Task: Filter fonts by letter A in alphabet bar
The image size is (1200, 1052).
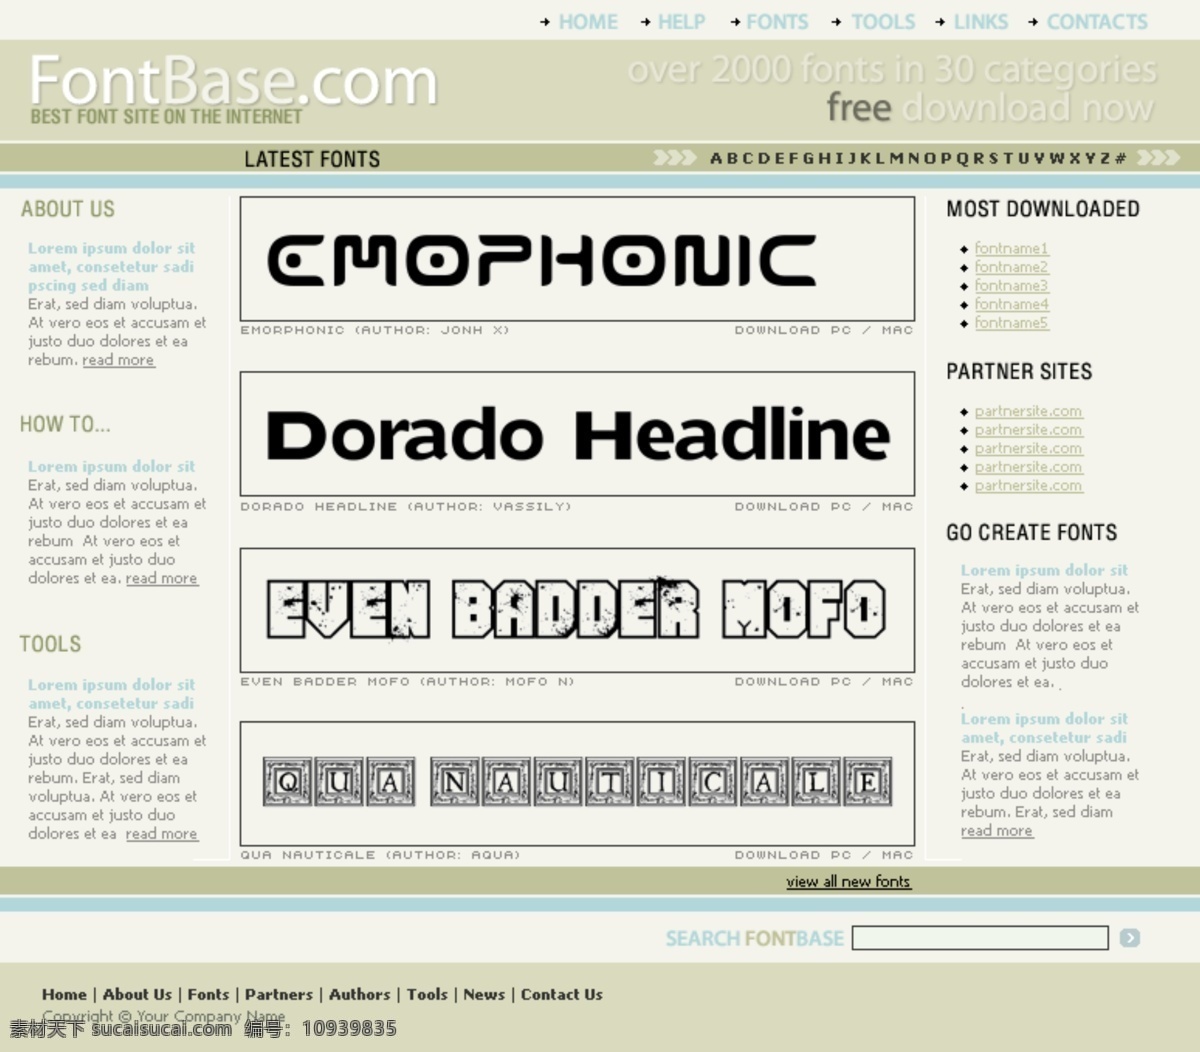Action: tap(716, 158)
